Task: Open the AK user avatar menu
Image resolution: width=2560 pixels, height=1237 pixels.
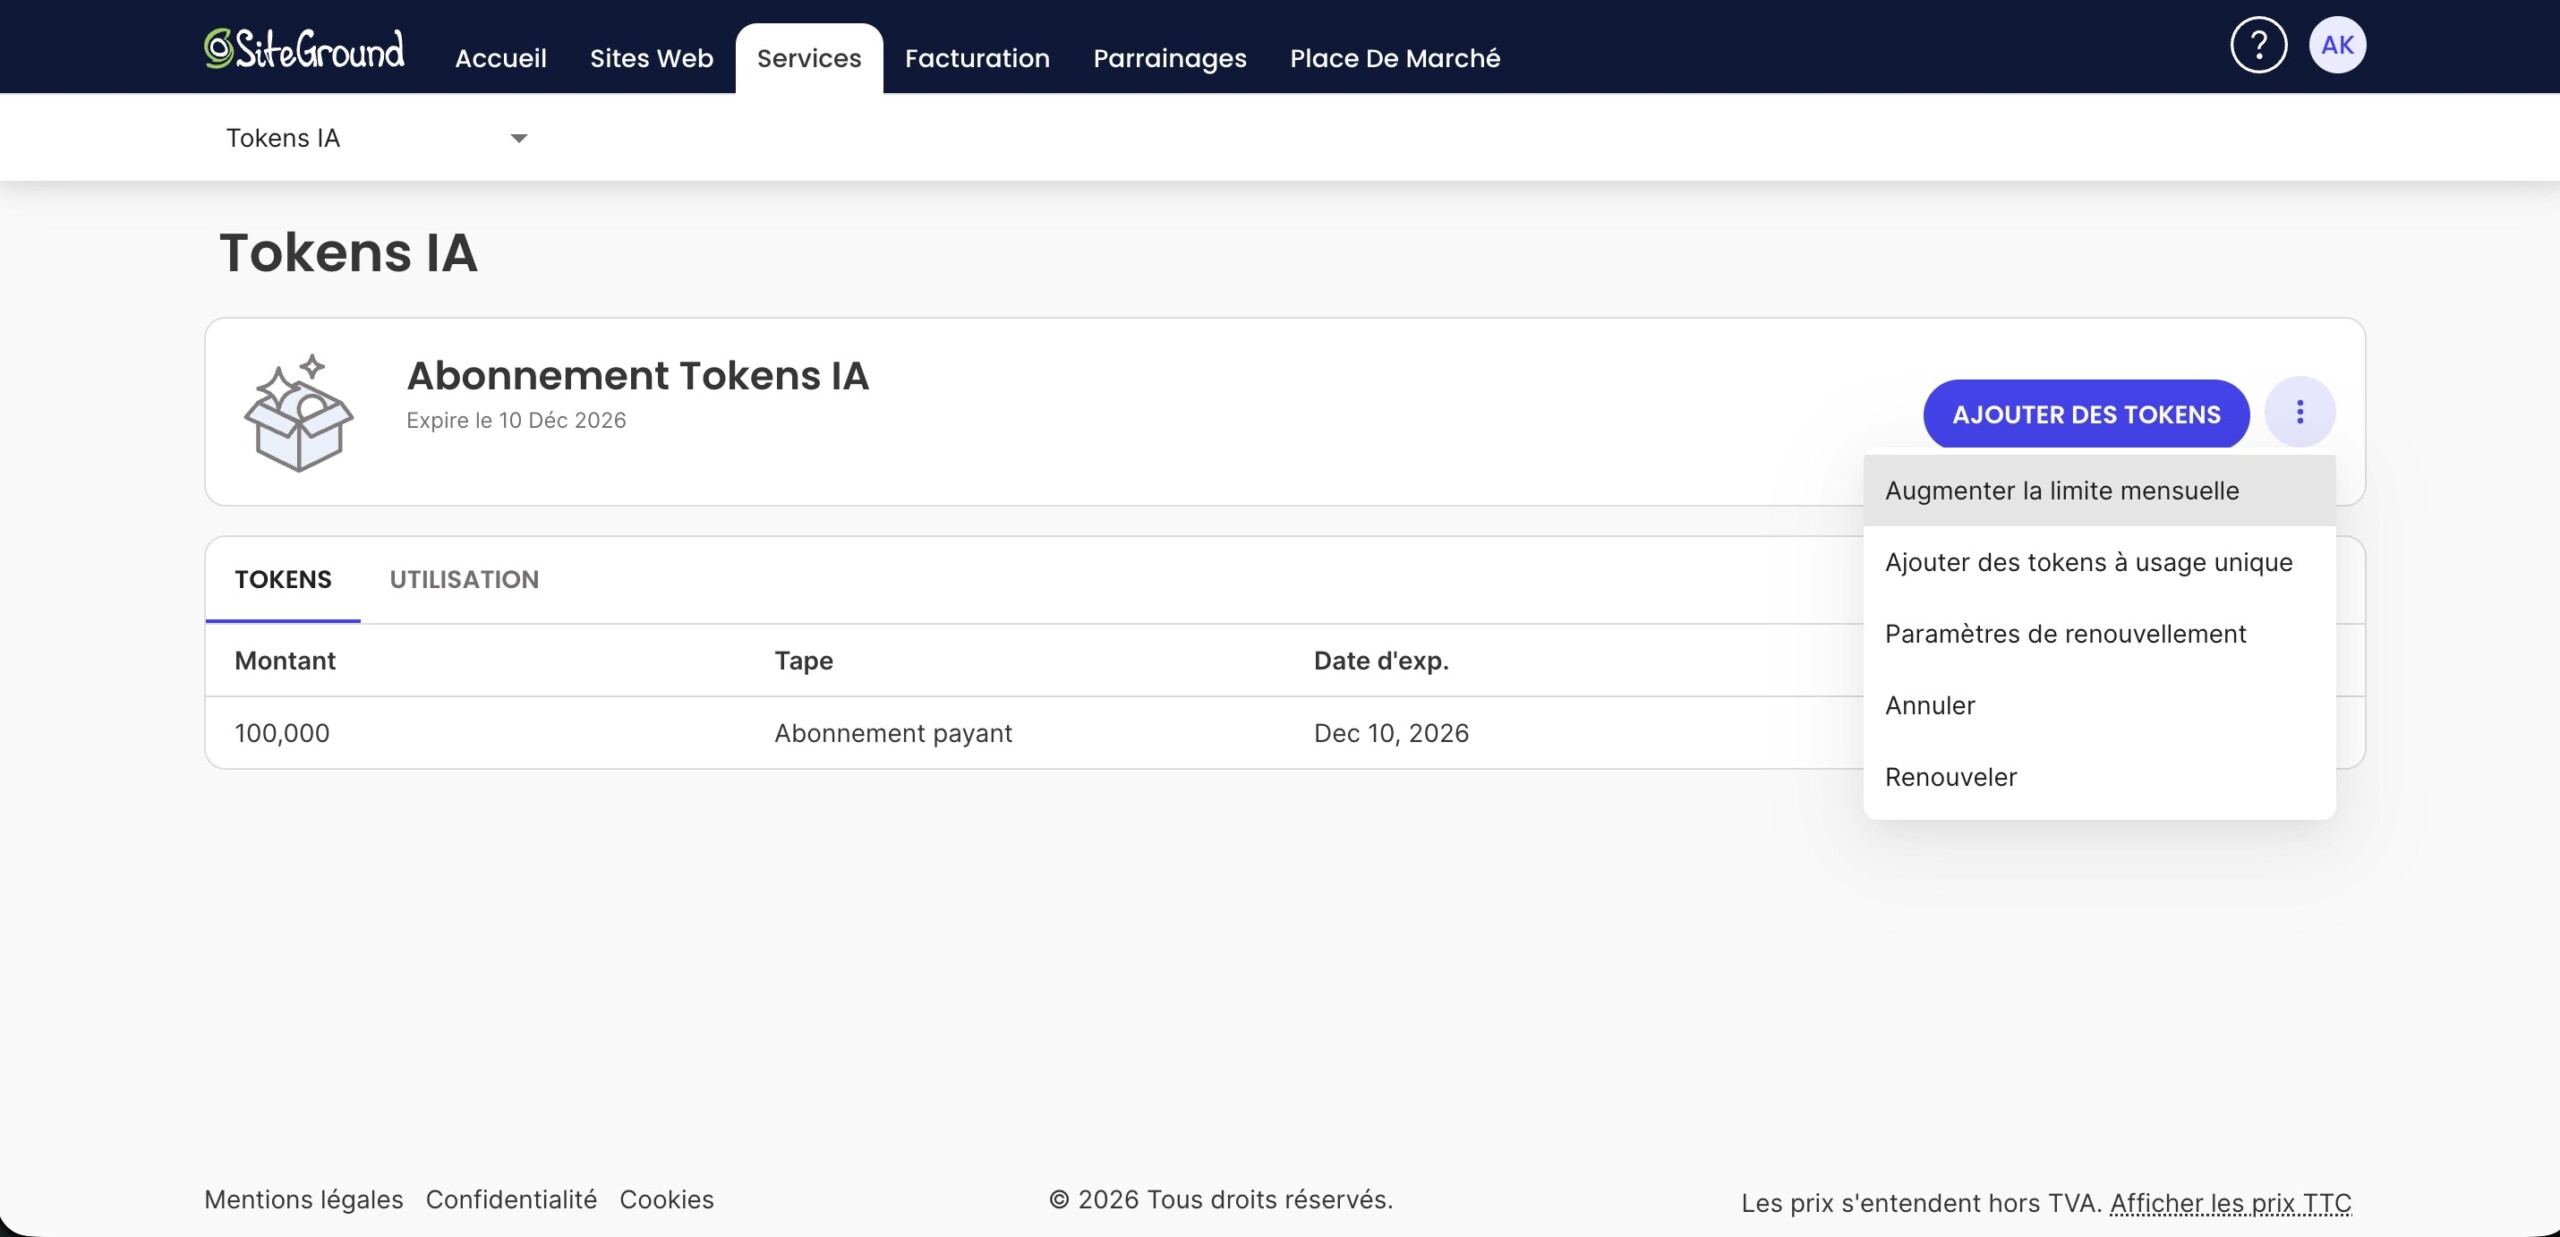Action: tap(2337, 45)
